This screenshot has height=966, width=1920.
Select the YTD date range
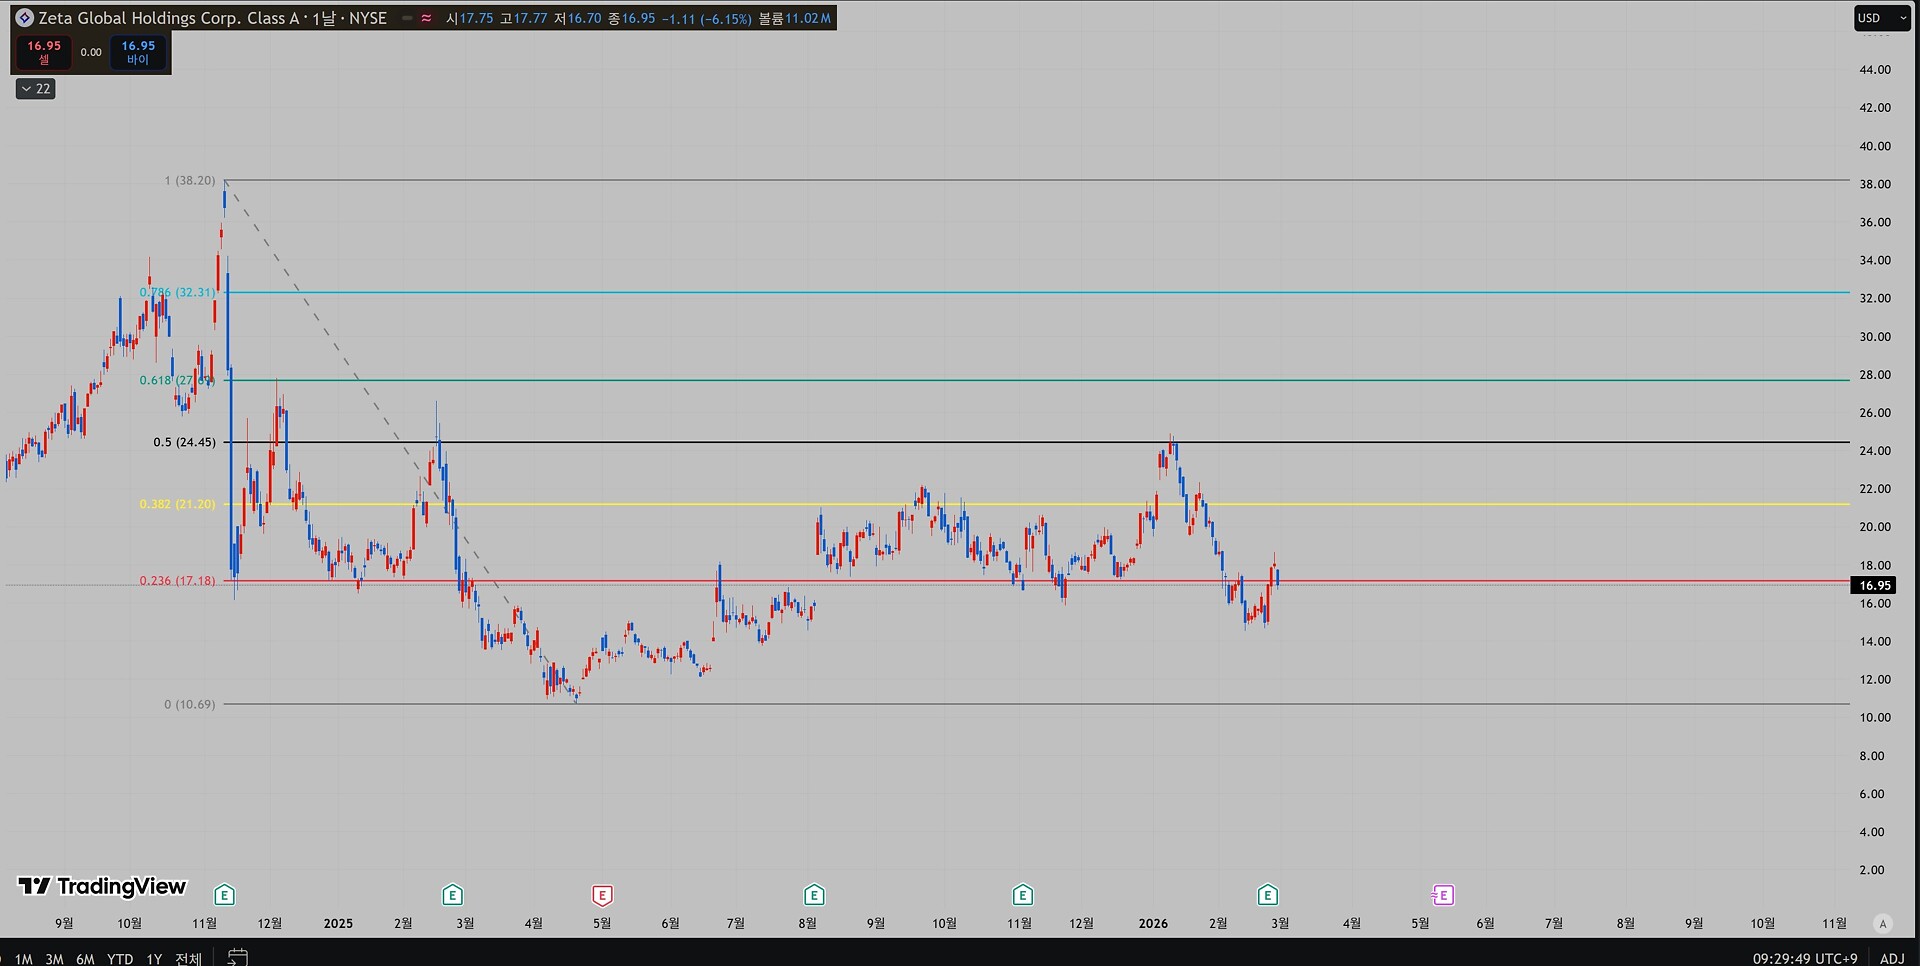point(120,959)
